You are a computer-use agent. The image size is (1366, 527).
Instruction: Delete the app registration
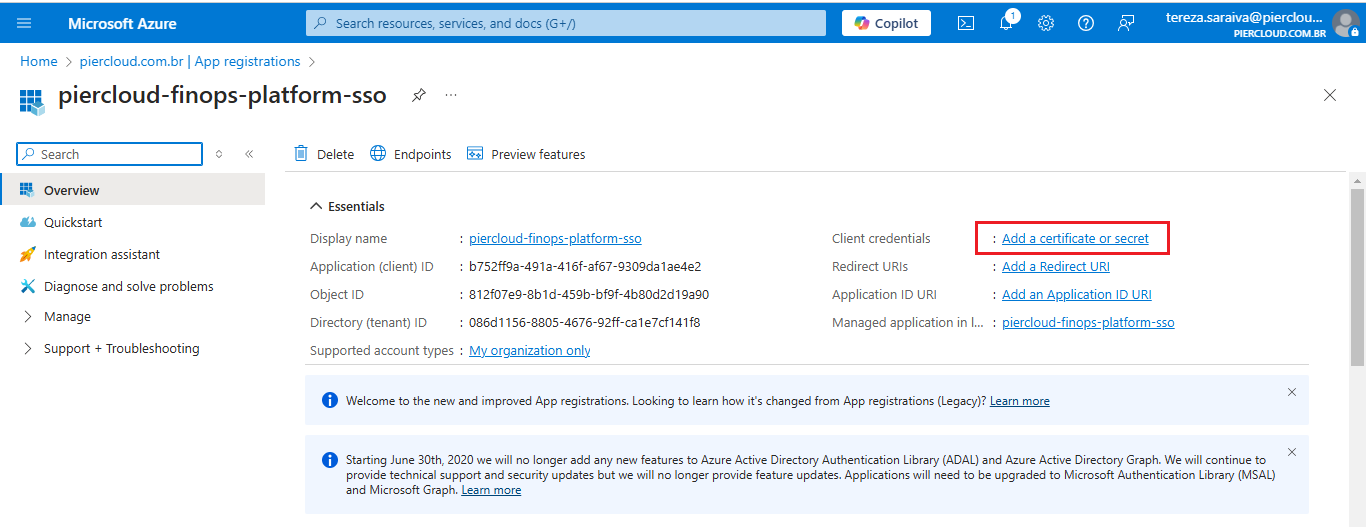tap(324, 154)
